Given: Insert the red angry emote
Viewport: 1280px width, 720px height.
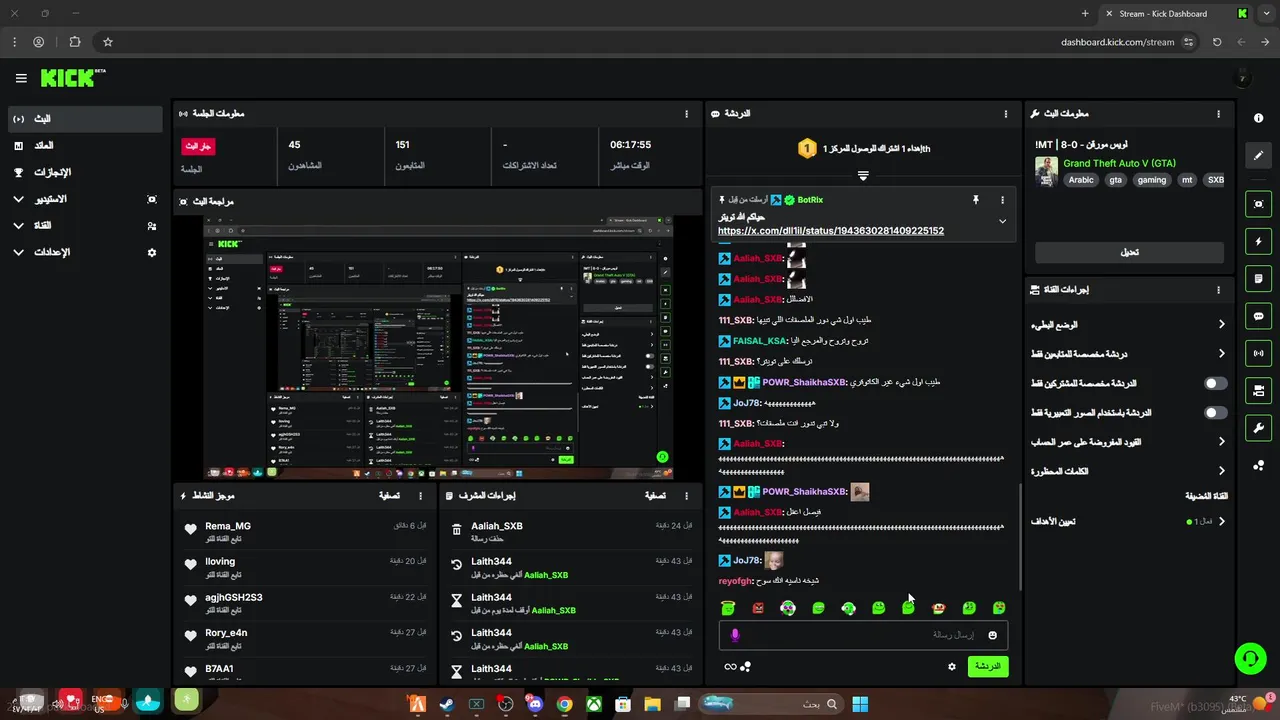Looking at the screenshot, I should pyautogui.click(x=758, y=608).
